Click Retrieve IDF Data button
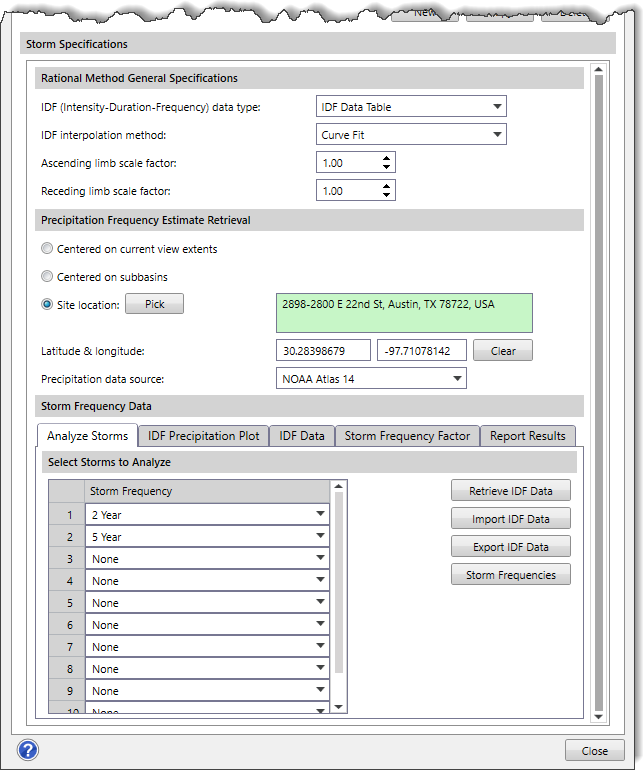The image size is (643, 770). click(511, 491)
